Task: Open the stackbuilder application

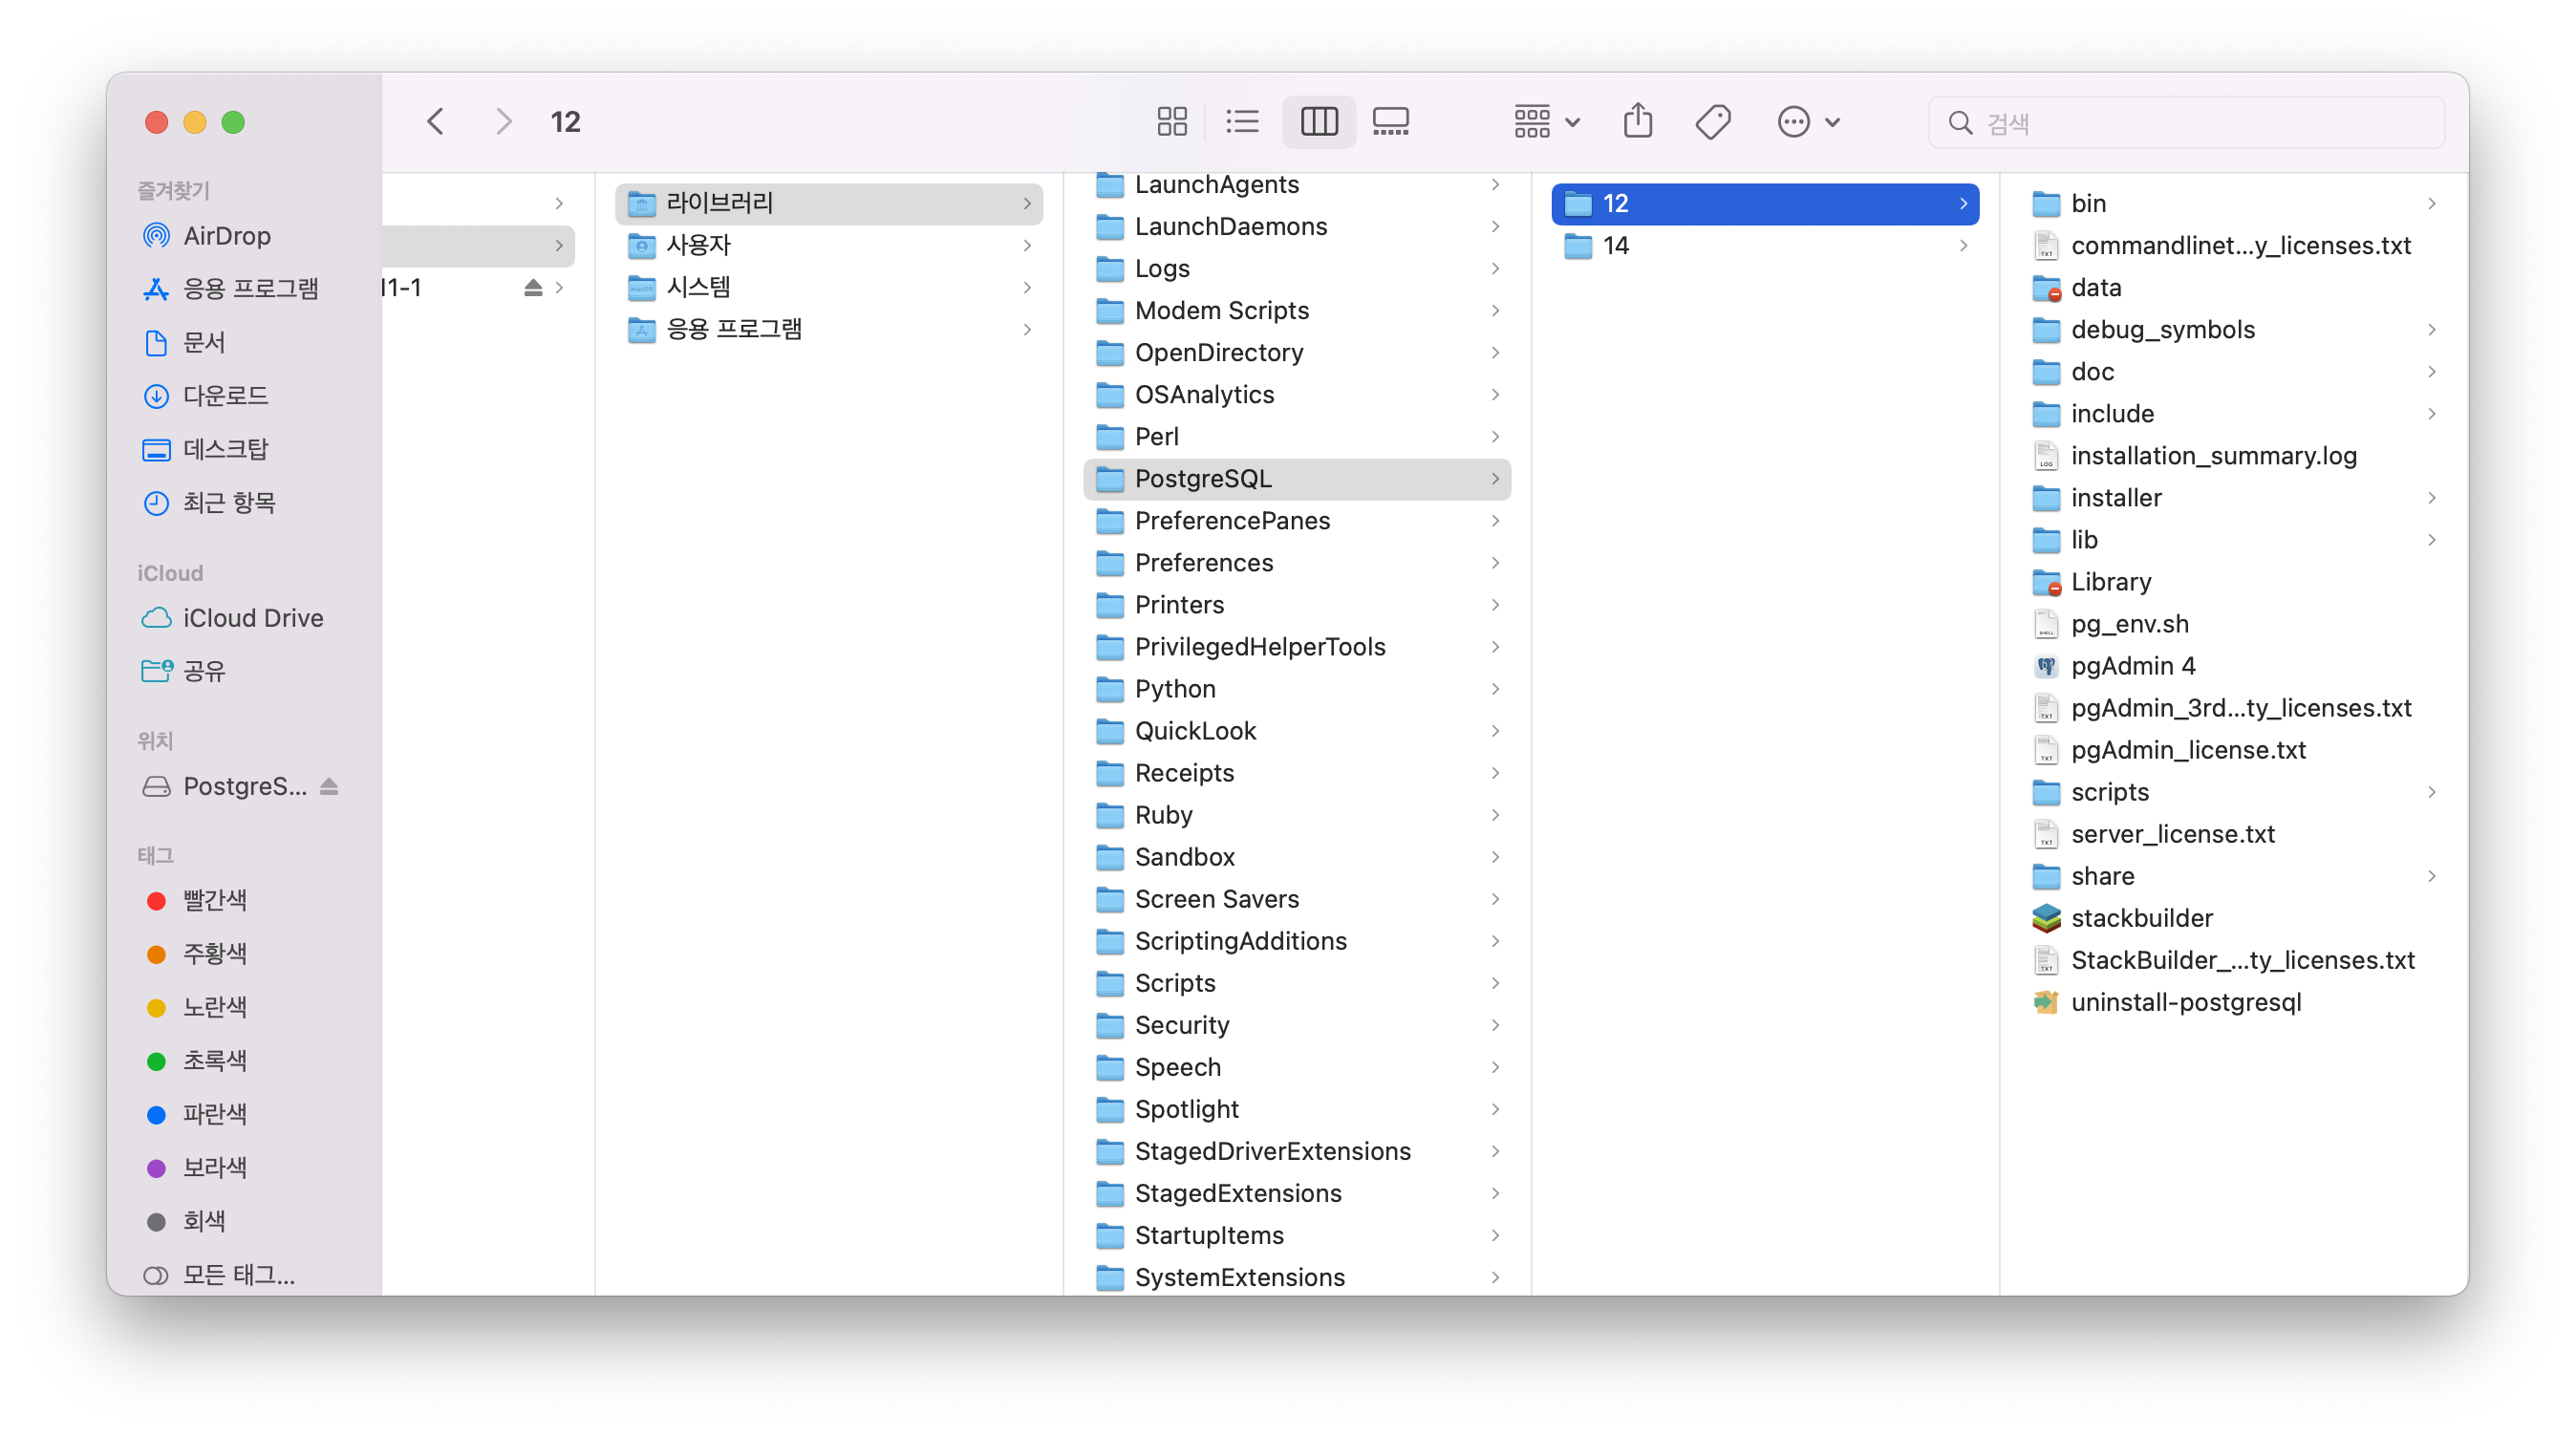Action: coord(2141,918)
